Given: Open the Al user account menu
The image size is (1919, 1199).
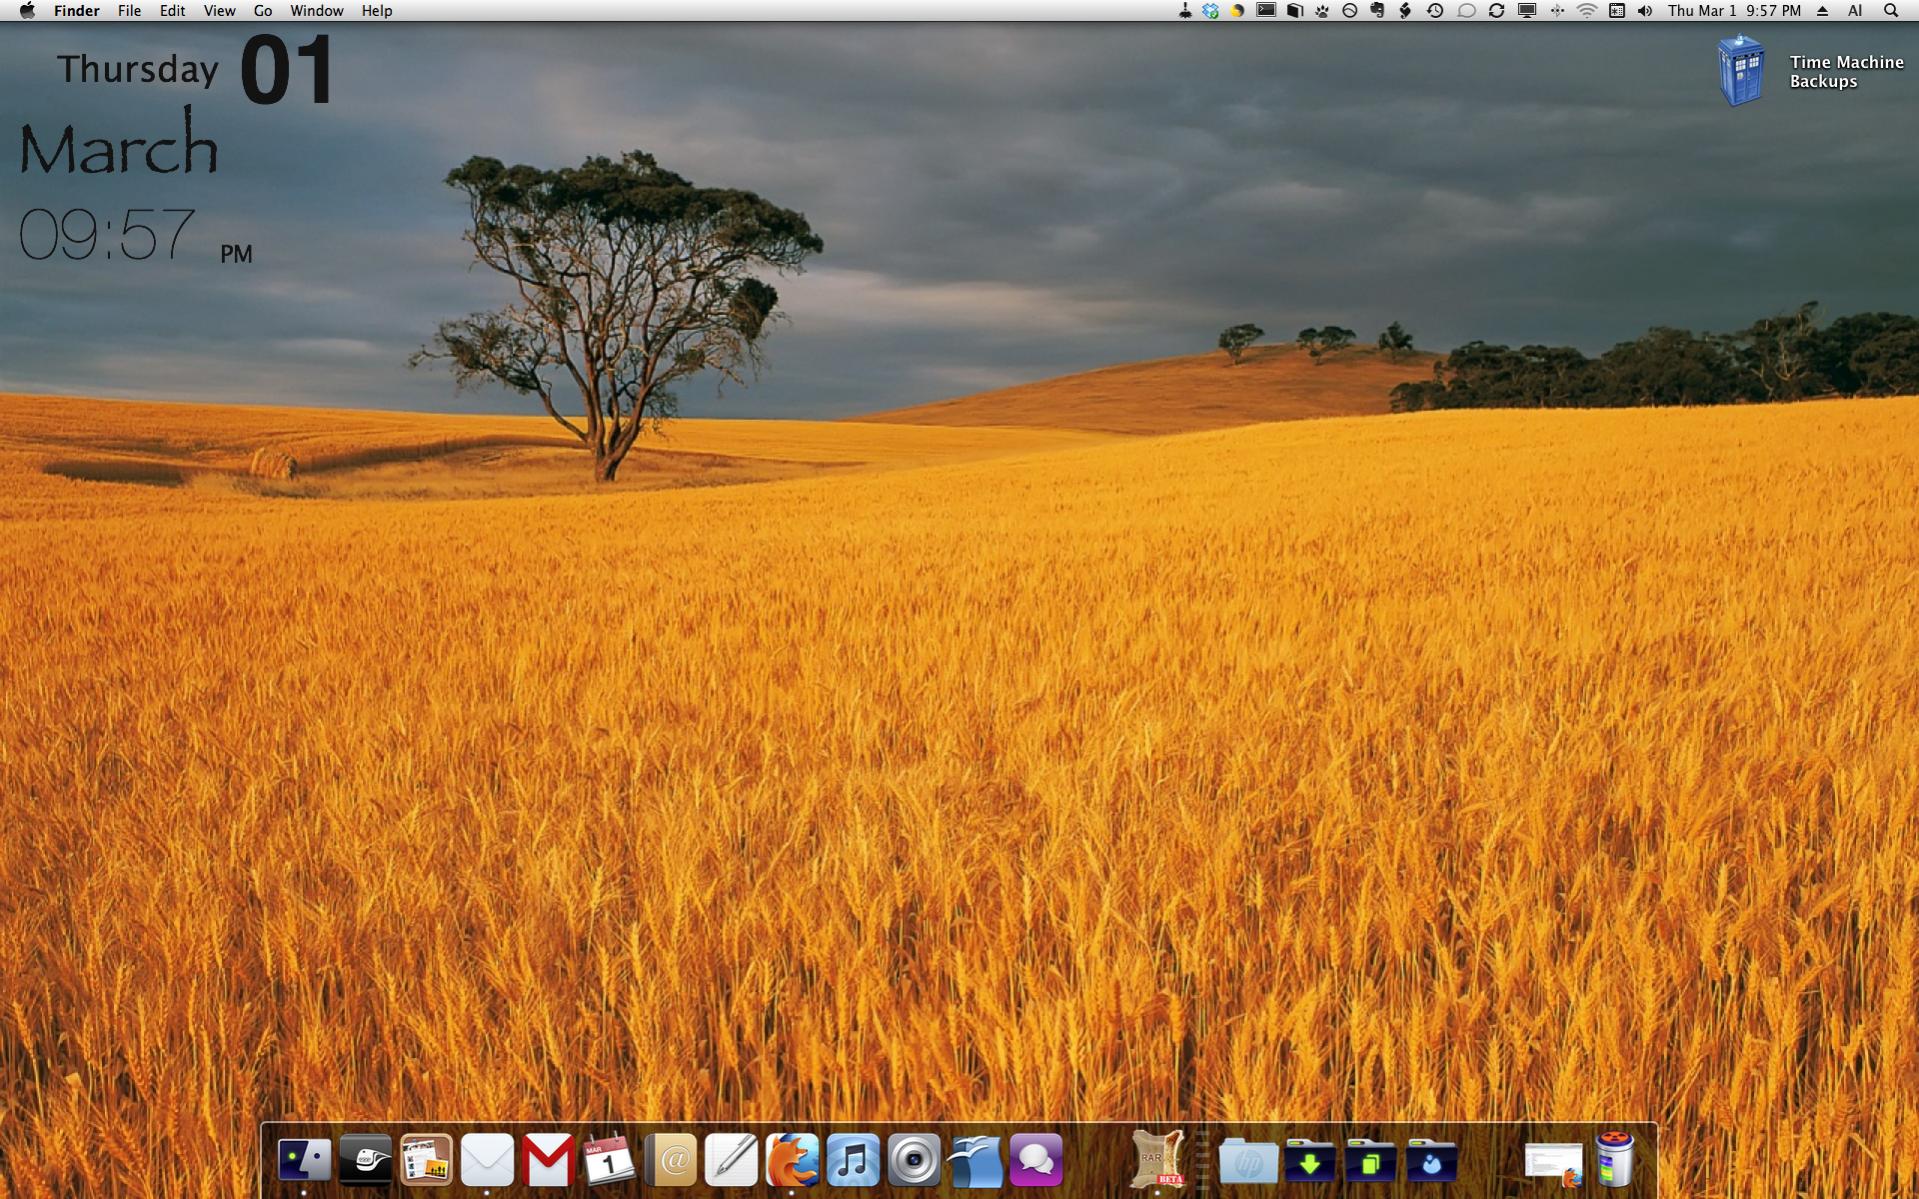Looking at the screenshot, I should [1855, 10].
